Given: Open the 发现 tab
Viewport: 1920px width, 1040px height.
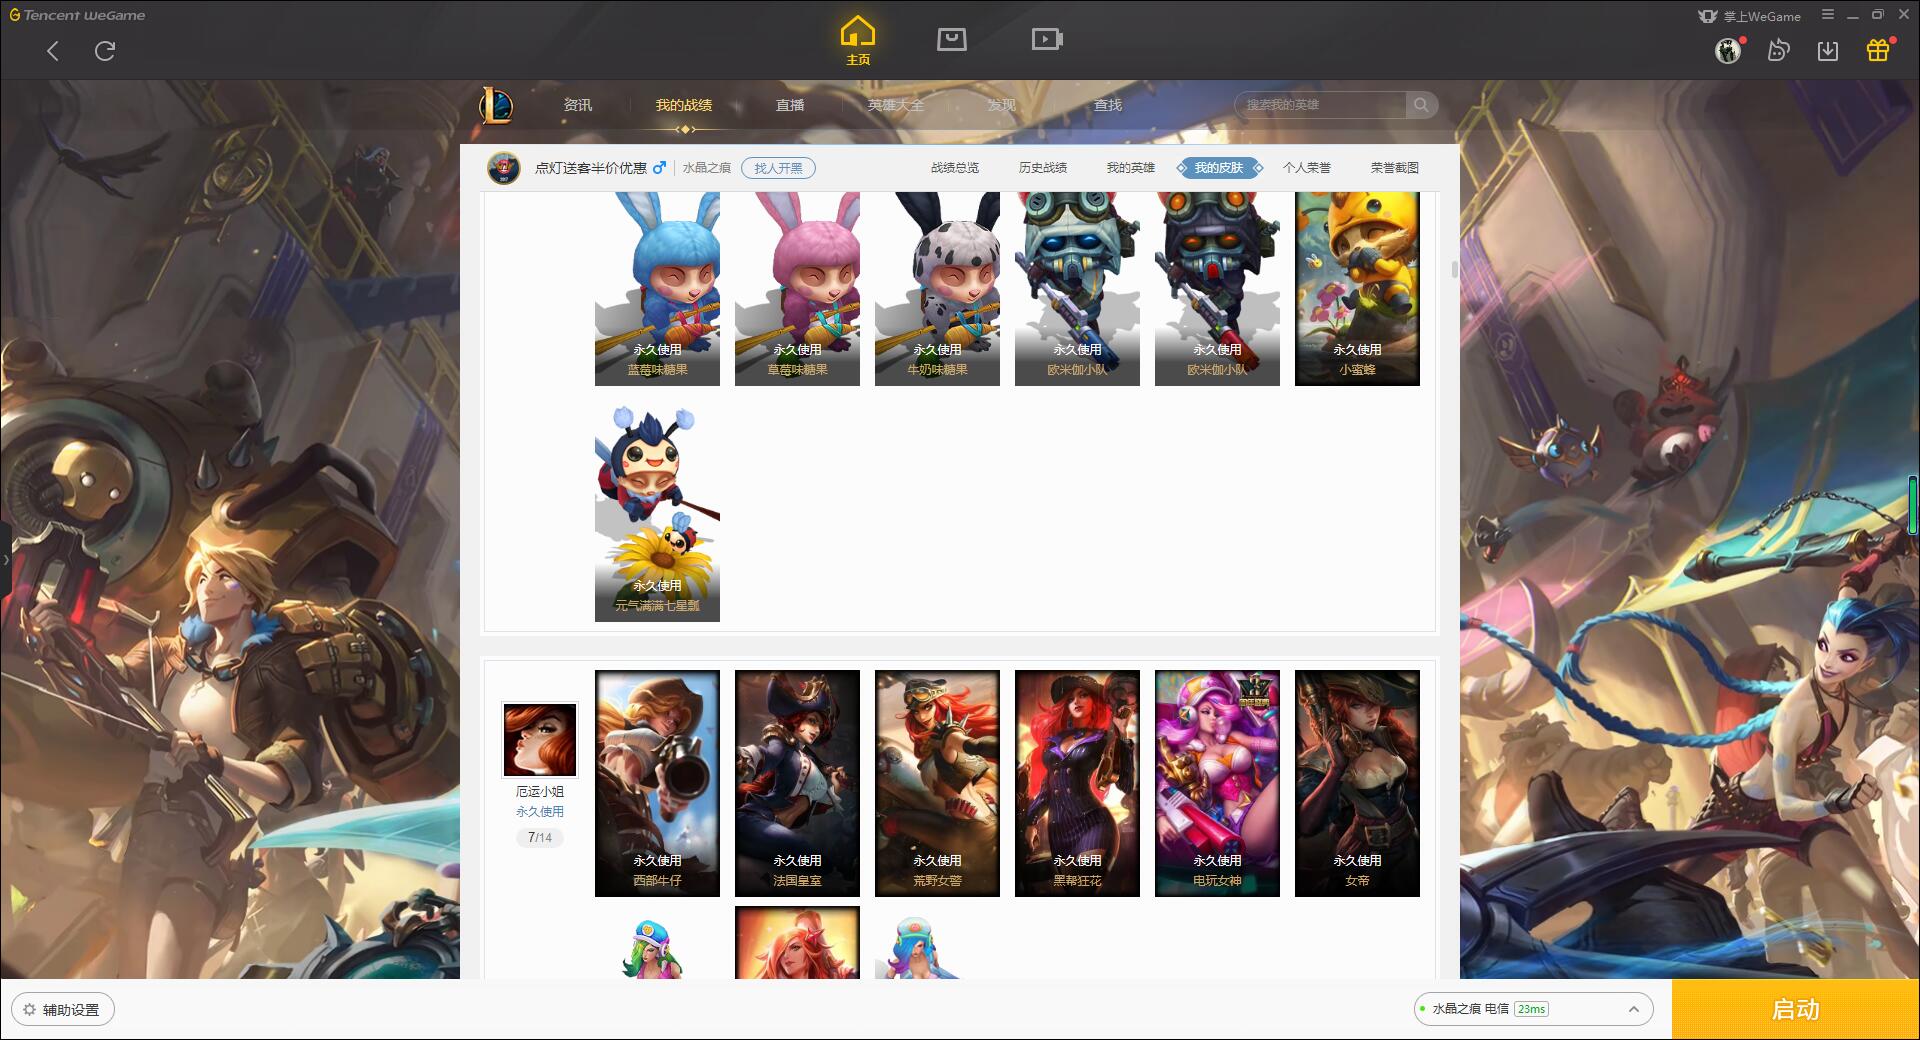Looking at the screenshot, I should pyautogui.click(x=1001, y=105).
